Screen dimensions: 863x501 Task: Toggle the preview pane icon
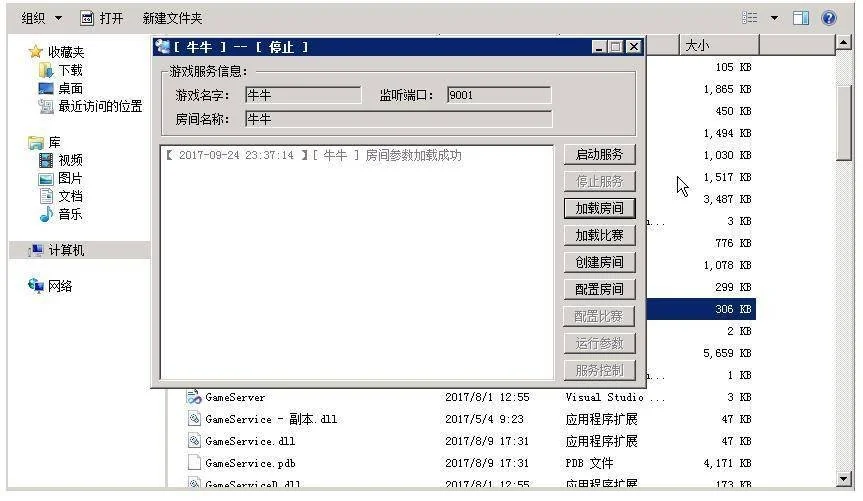tap(801, 18)
